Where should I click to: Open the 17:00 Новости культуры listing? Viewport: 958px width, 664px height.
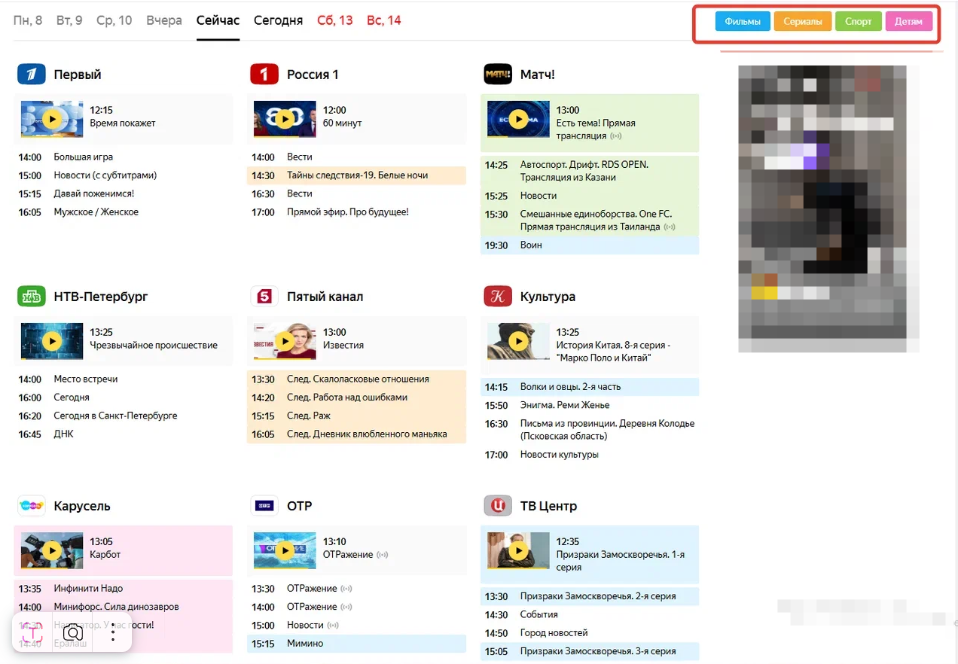pyautogui.click(x=590, y=454)
